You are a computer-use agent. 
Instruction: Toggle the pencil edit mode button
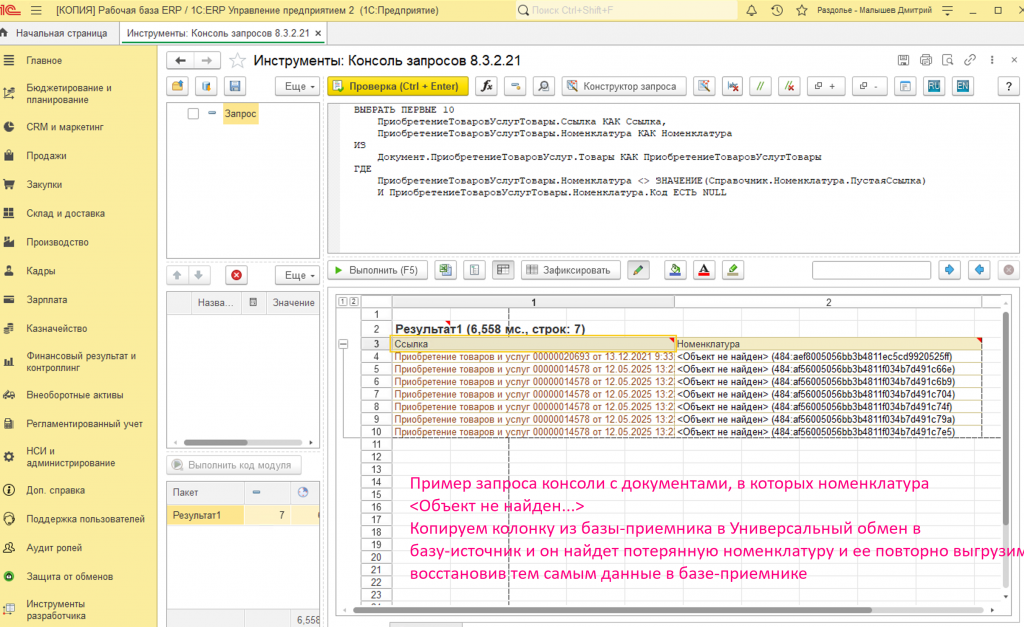[x=638, y=270]
